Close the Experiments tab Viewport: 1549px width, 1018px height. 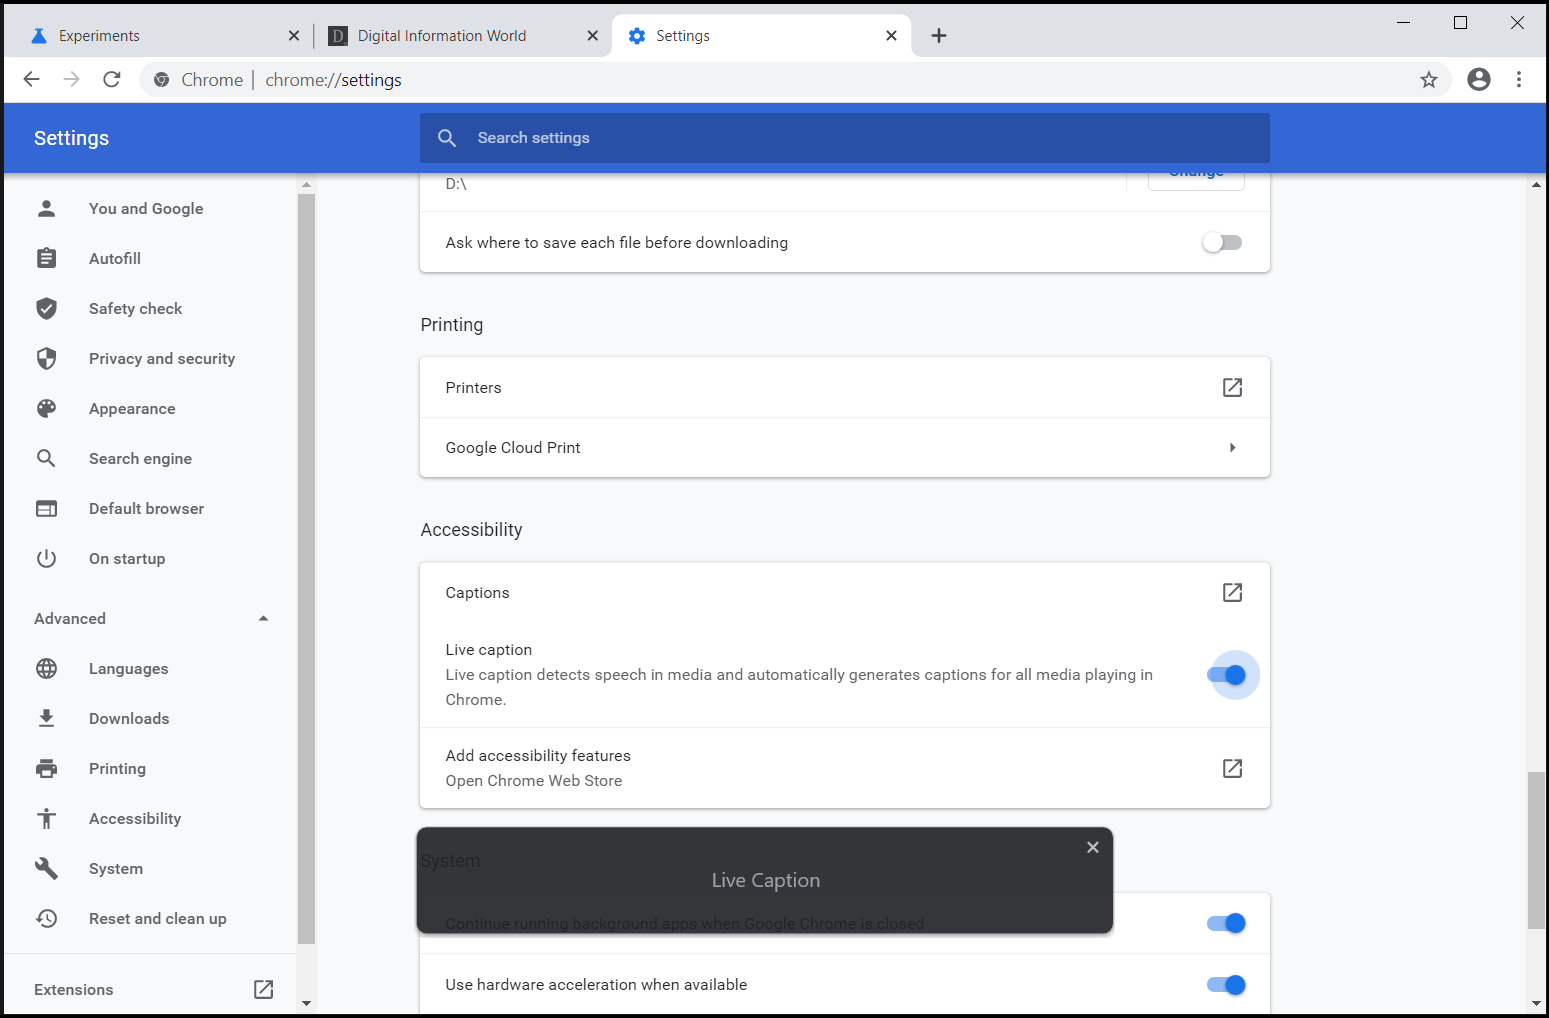point(294,36)
